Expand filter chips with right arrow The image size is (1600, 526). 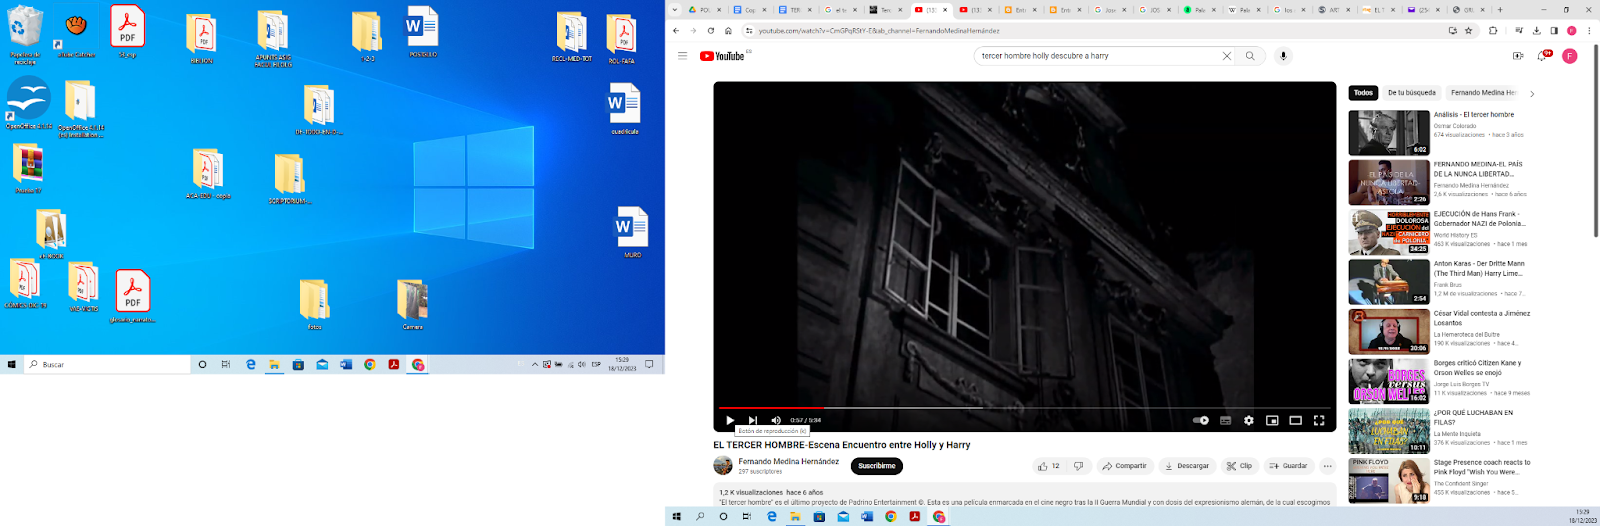(1531, 94)
